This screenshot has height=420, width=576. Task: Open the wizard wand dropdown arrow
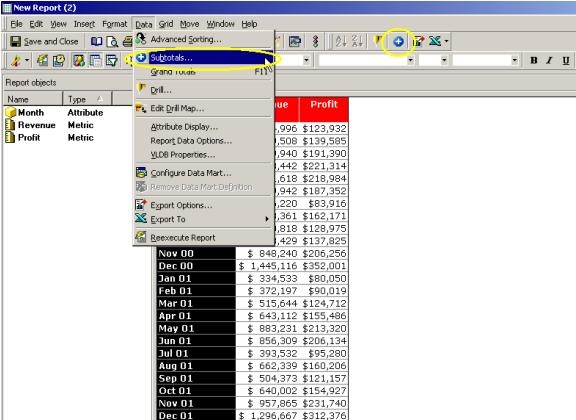tap(27, 60)
